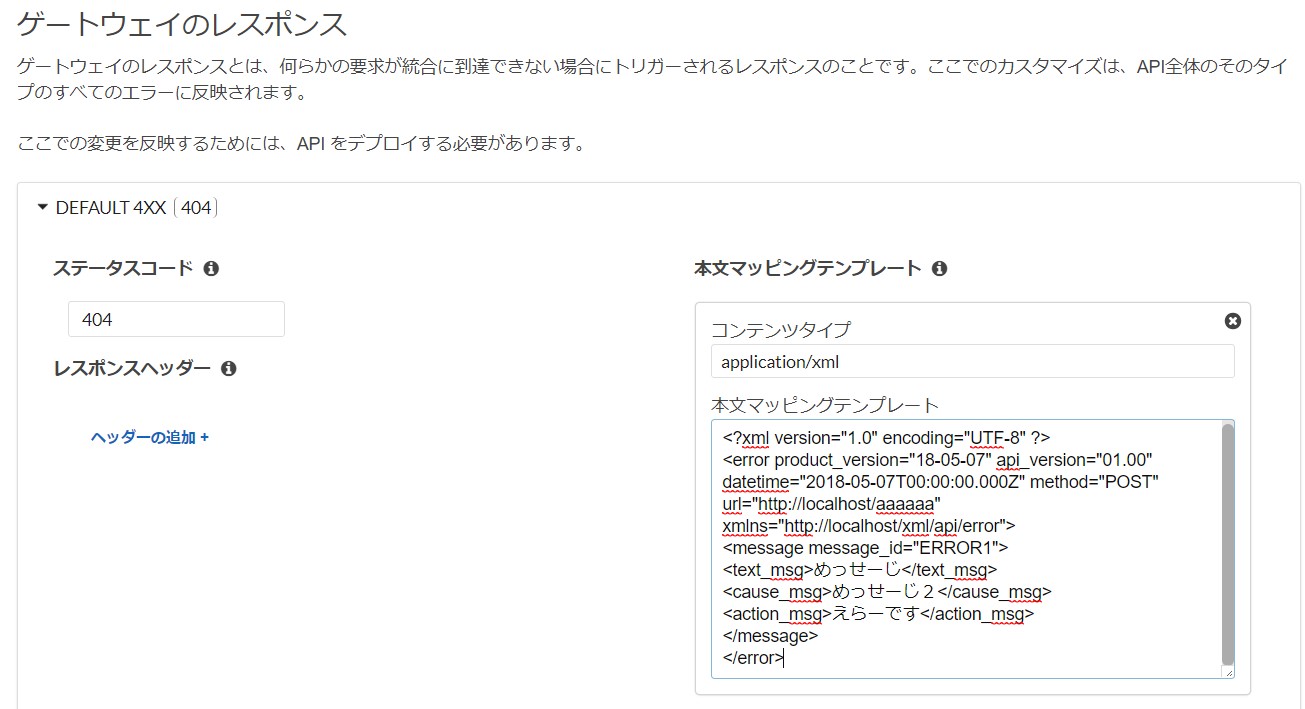Click the <cause_msg>めっせーじ２ line
This screenshot has width=1305, height=709.
point(886,592)
